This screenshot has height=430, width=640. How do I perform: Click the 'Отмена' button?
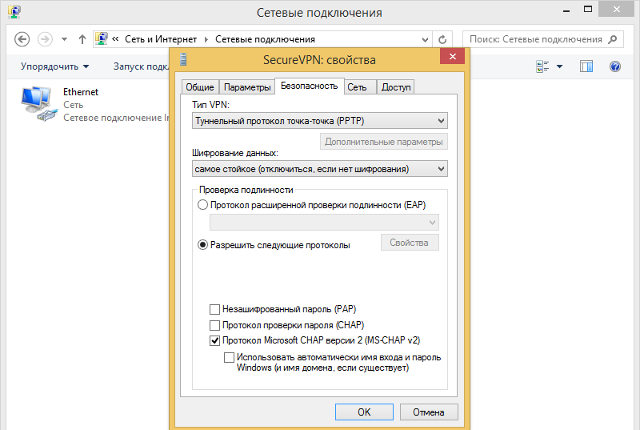pyautogui.click(x=429, y=412)
